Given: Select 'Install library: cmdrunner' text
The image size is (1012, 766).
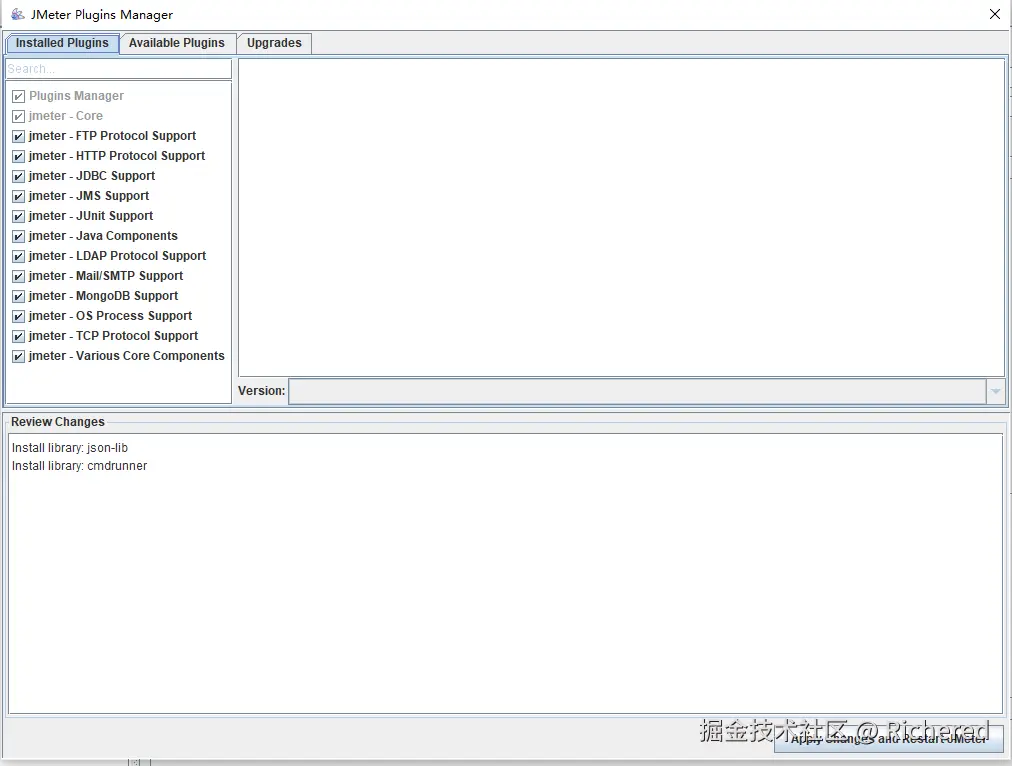Looking at the screenshot, I should point(79,466).
